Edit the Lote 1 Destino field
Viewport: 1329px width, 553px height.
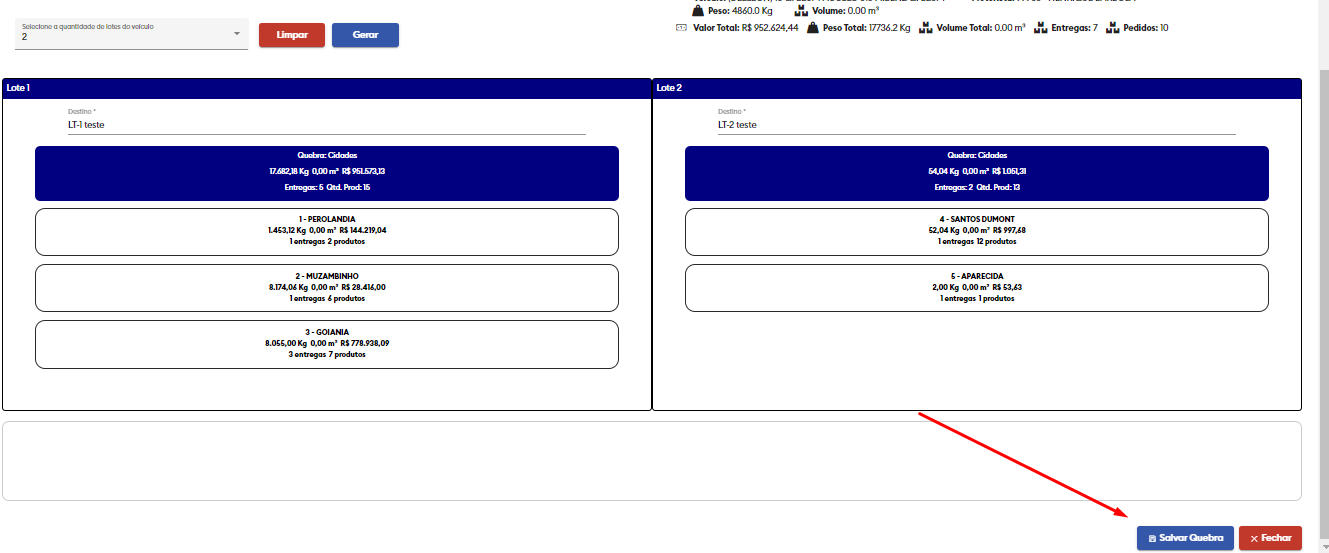coord(327,125)
